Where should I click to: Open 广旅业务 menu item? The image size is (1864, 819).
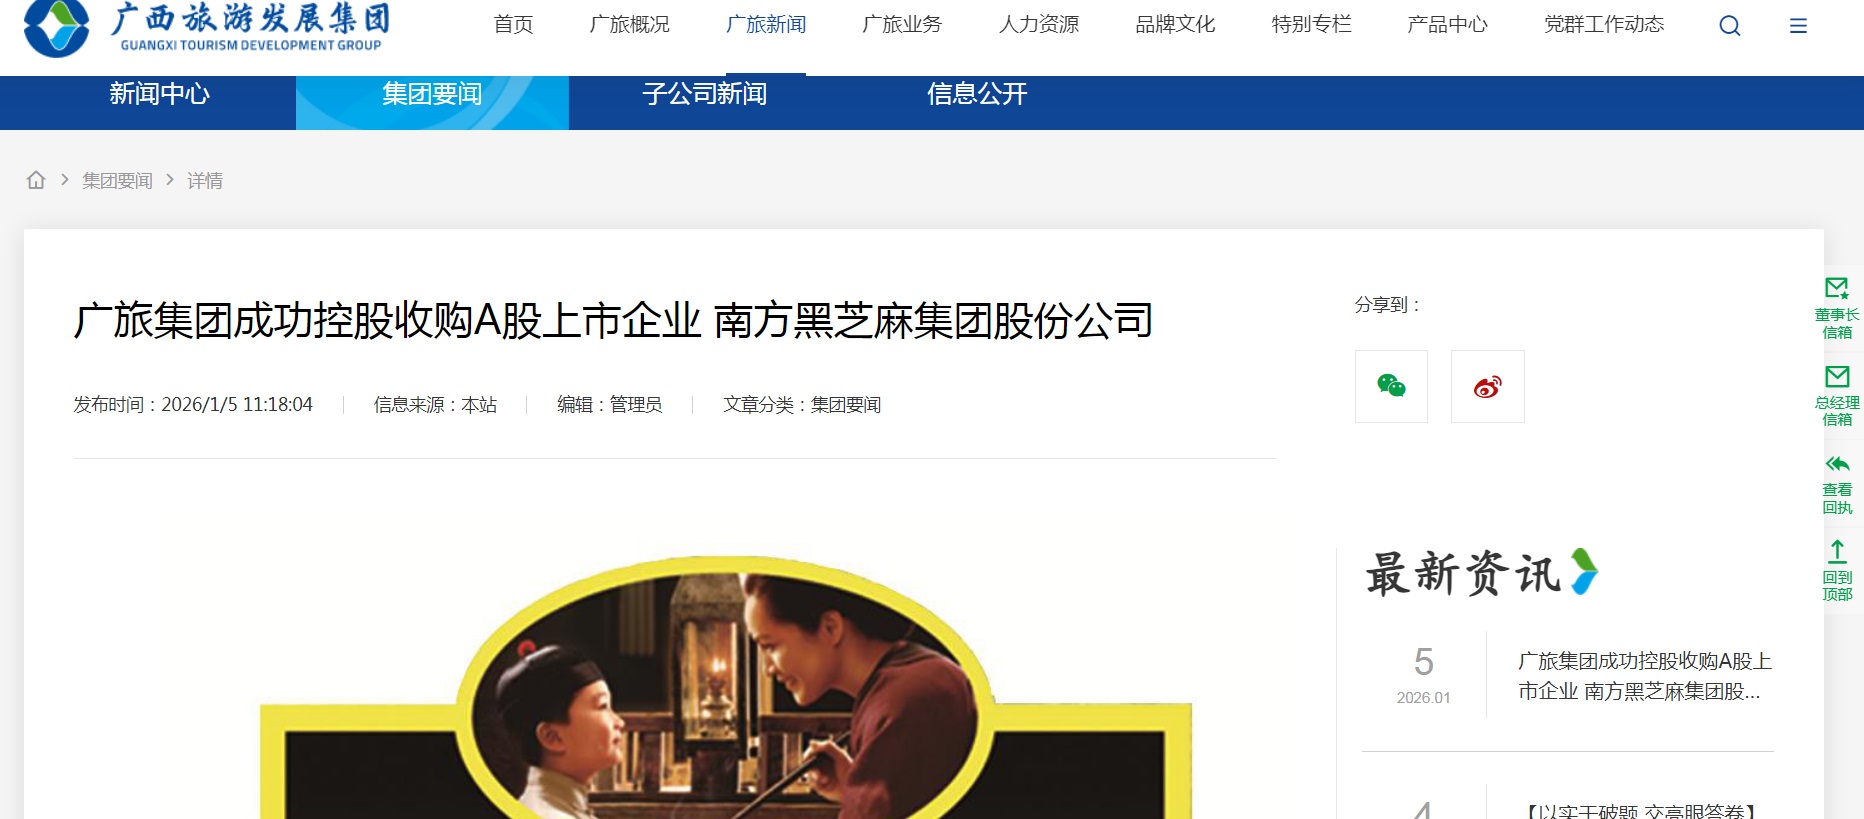click(x=902, y=24)
